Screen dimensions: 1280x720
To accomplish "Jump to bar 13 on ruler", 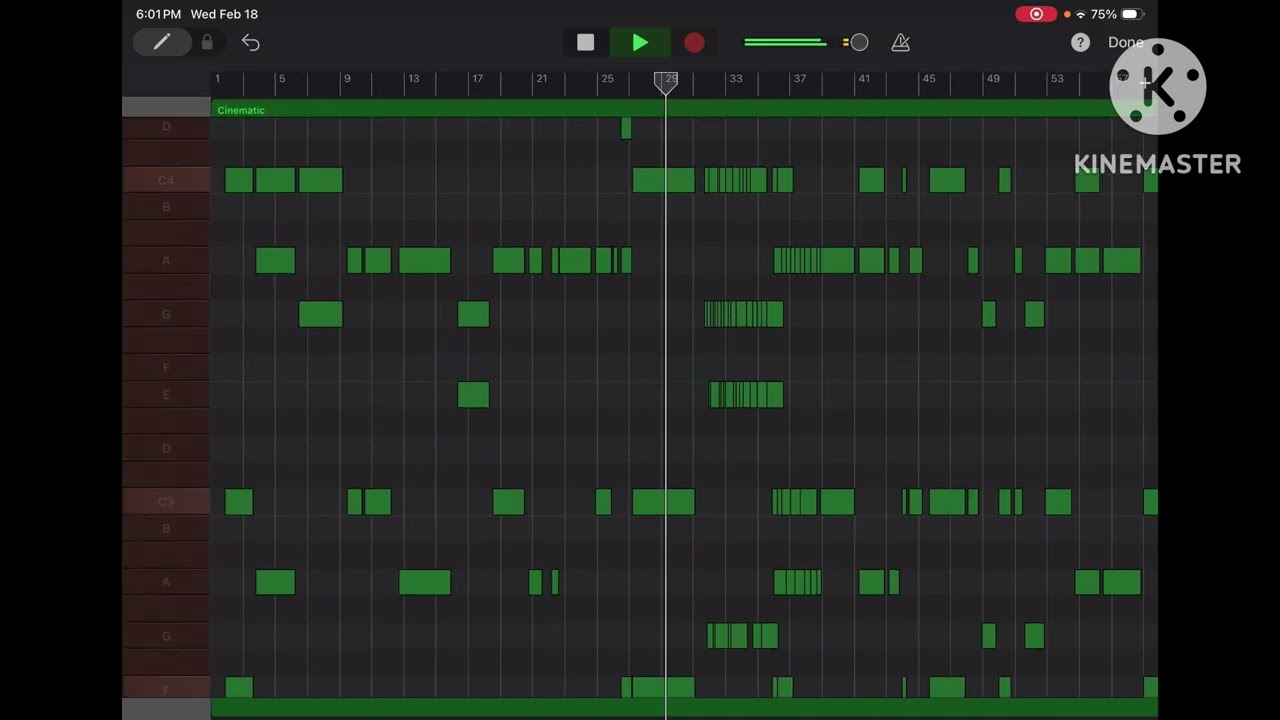I will (x=413, y=78).
